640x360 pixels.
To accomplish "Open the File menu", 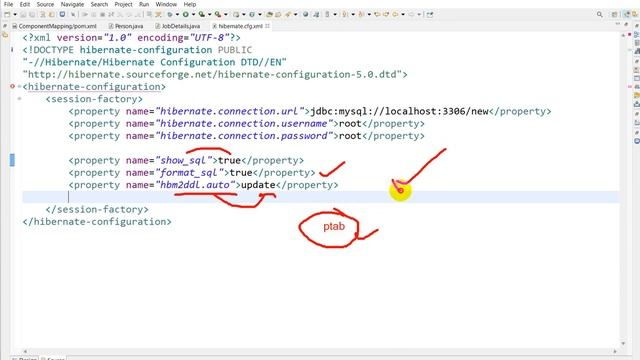I will click(x=8, y=4).
